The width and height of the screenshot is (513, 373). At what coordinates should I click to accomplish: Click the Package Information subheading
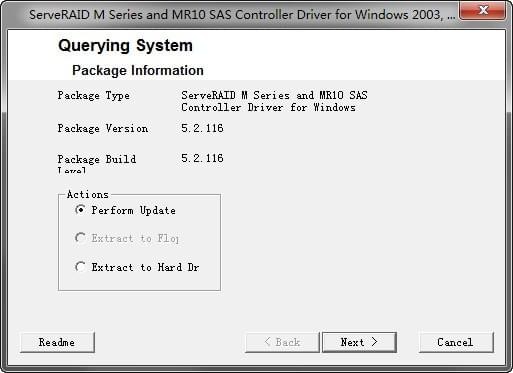(138, 70)
